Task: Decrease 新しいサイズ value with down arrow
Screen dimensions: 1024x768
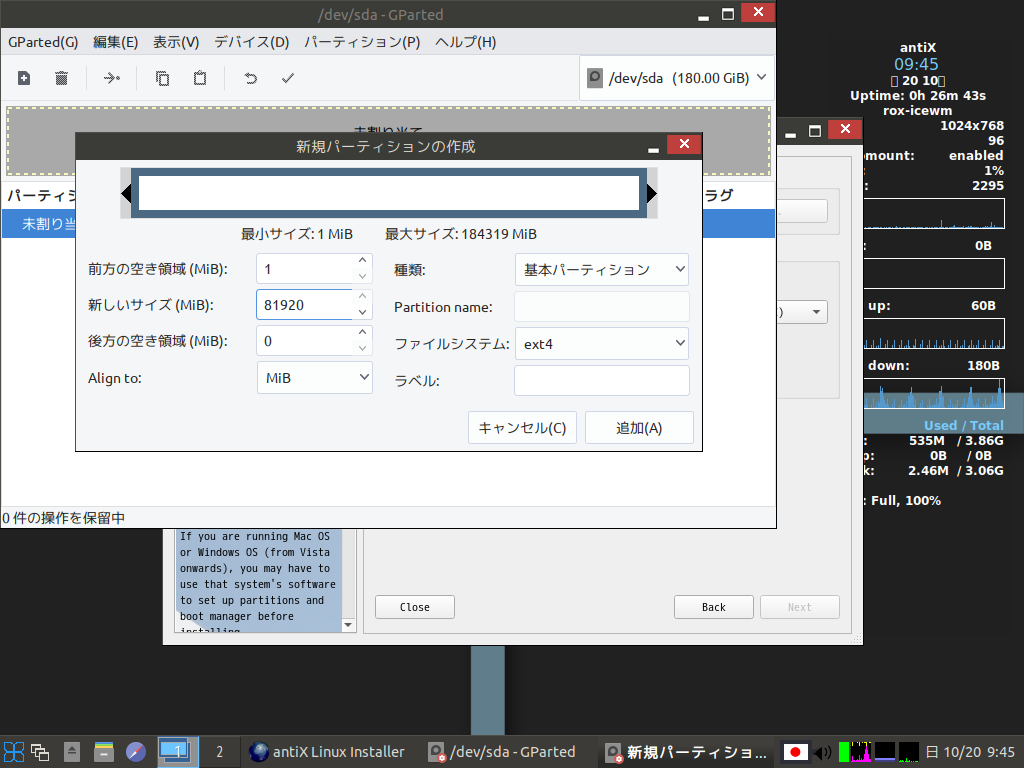Action: point(362,312)
